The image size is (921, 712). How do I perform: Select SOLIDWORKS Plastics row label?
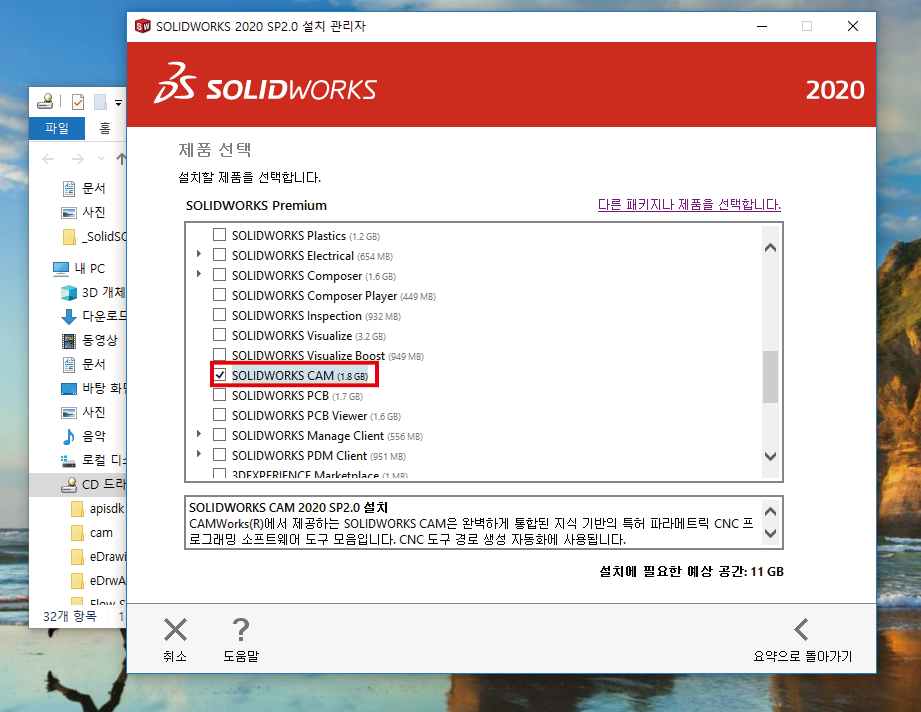(305, 236)
